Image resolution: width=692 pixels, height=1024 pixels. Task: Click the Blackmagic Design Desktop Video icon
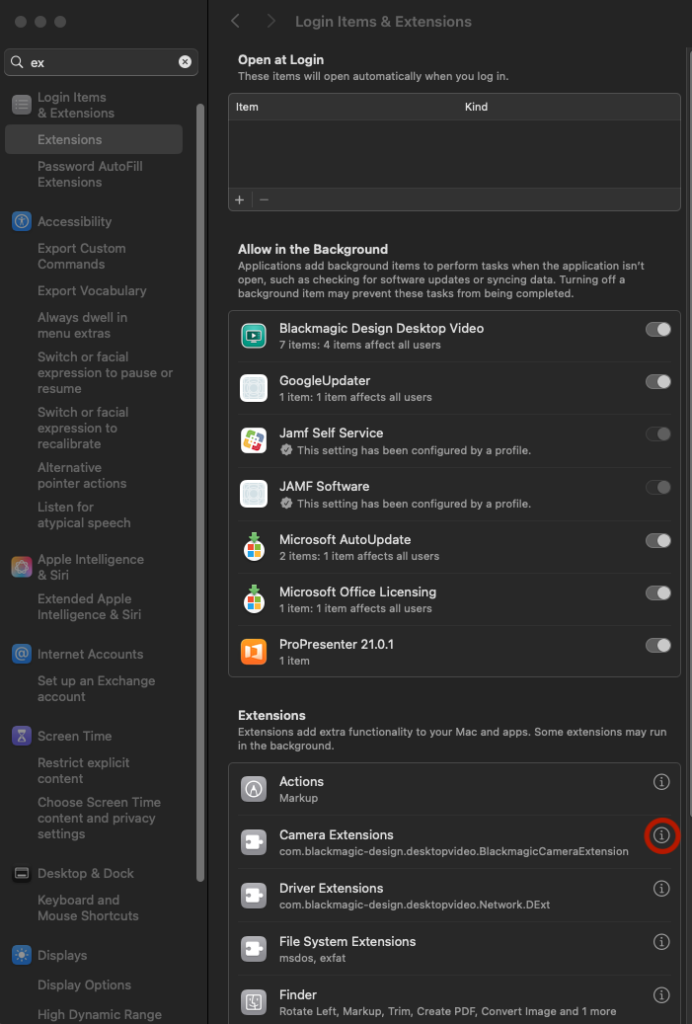click(254, 336)
